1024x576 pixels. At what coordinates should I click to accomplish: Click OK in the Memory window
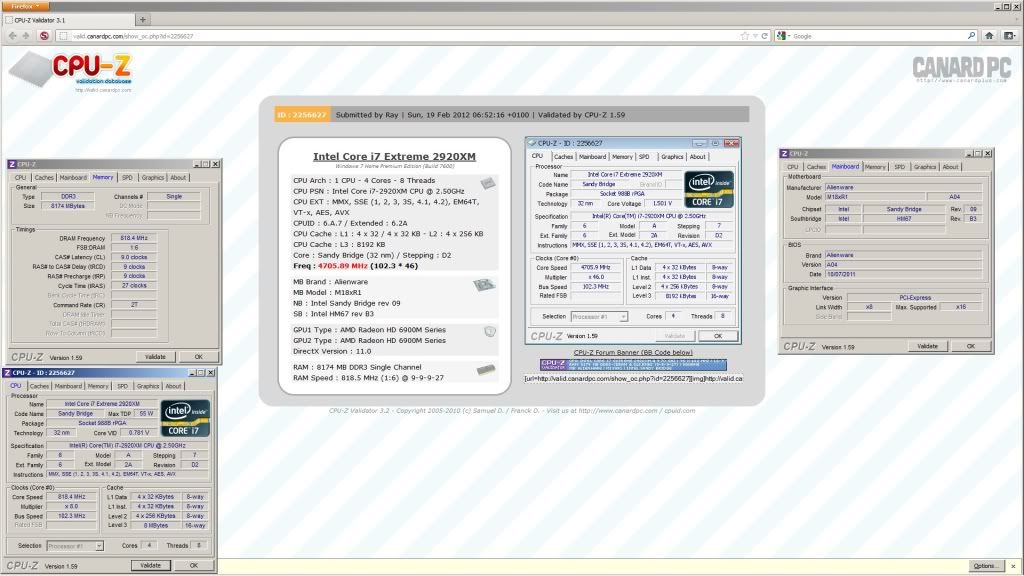tap(199, 357)
